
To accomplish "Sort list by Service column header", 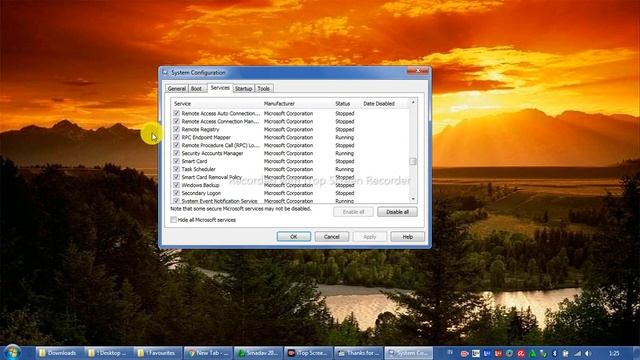I will coord(216,104).
